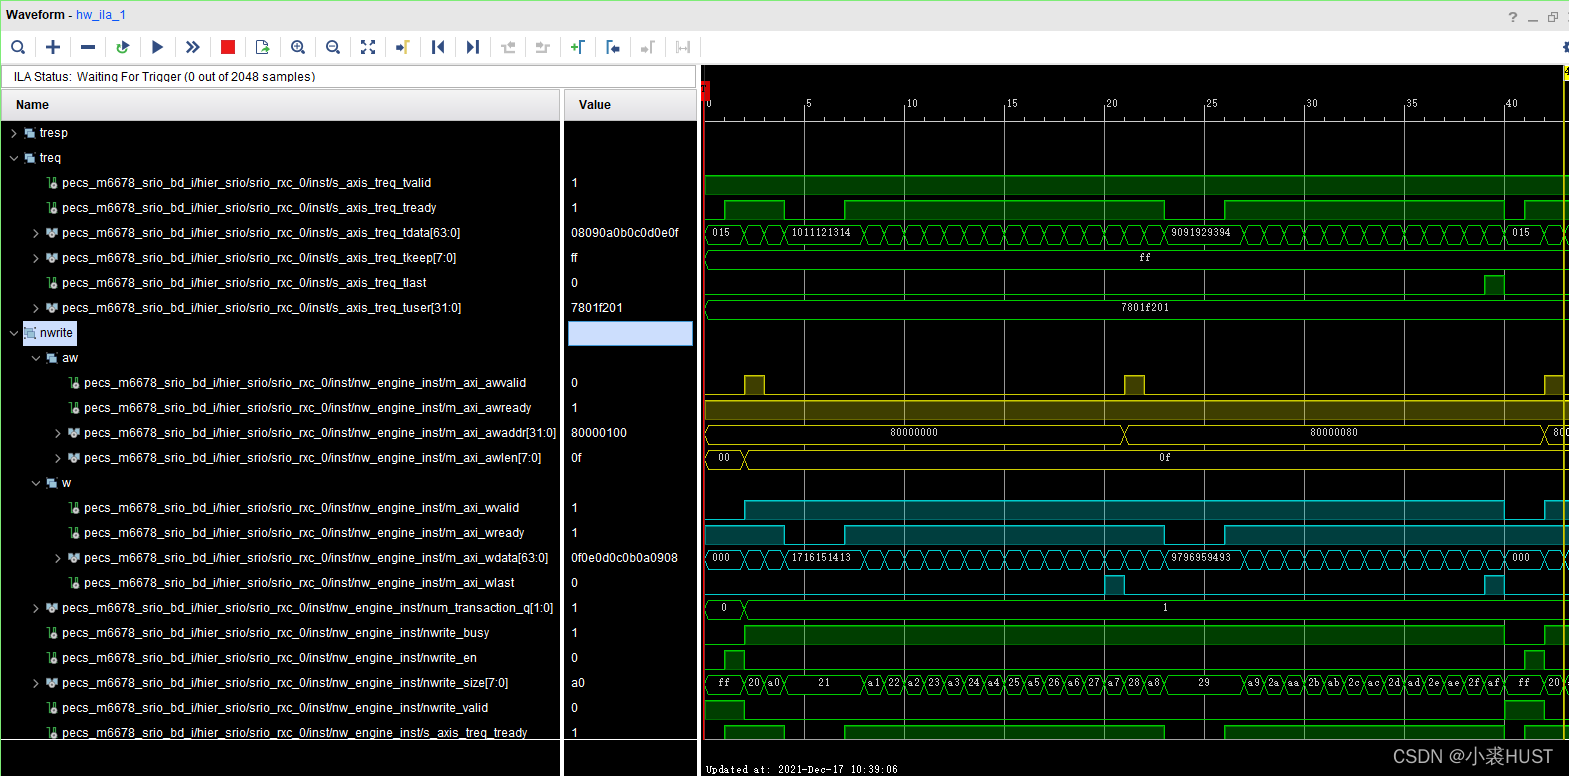
Task: Toggle auto re-trigger with green arrow icon
Action: pyautogui.click(x=123, y=47)
